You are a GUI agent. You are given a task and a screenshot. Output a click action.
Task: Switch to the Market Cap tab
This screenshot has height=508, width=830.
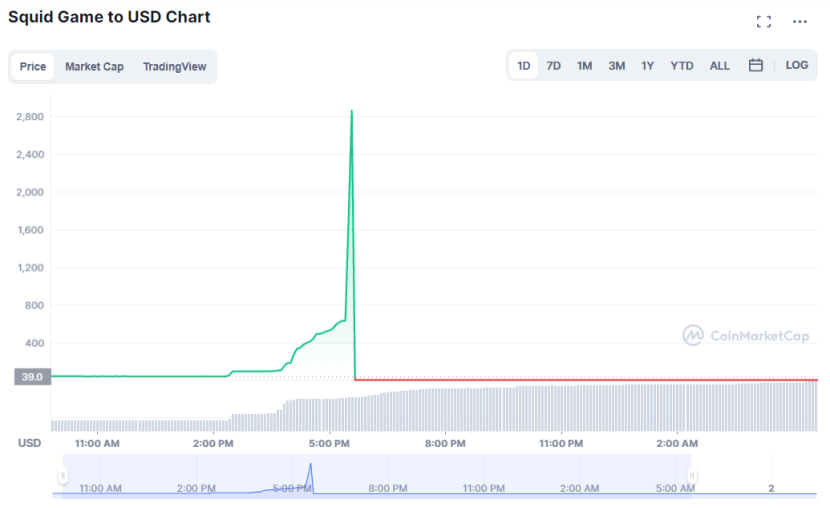pyautogui.click(x=94, y=67)
